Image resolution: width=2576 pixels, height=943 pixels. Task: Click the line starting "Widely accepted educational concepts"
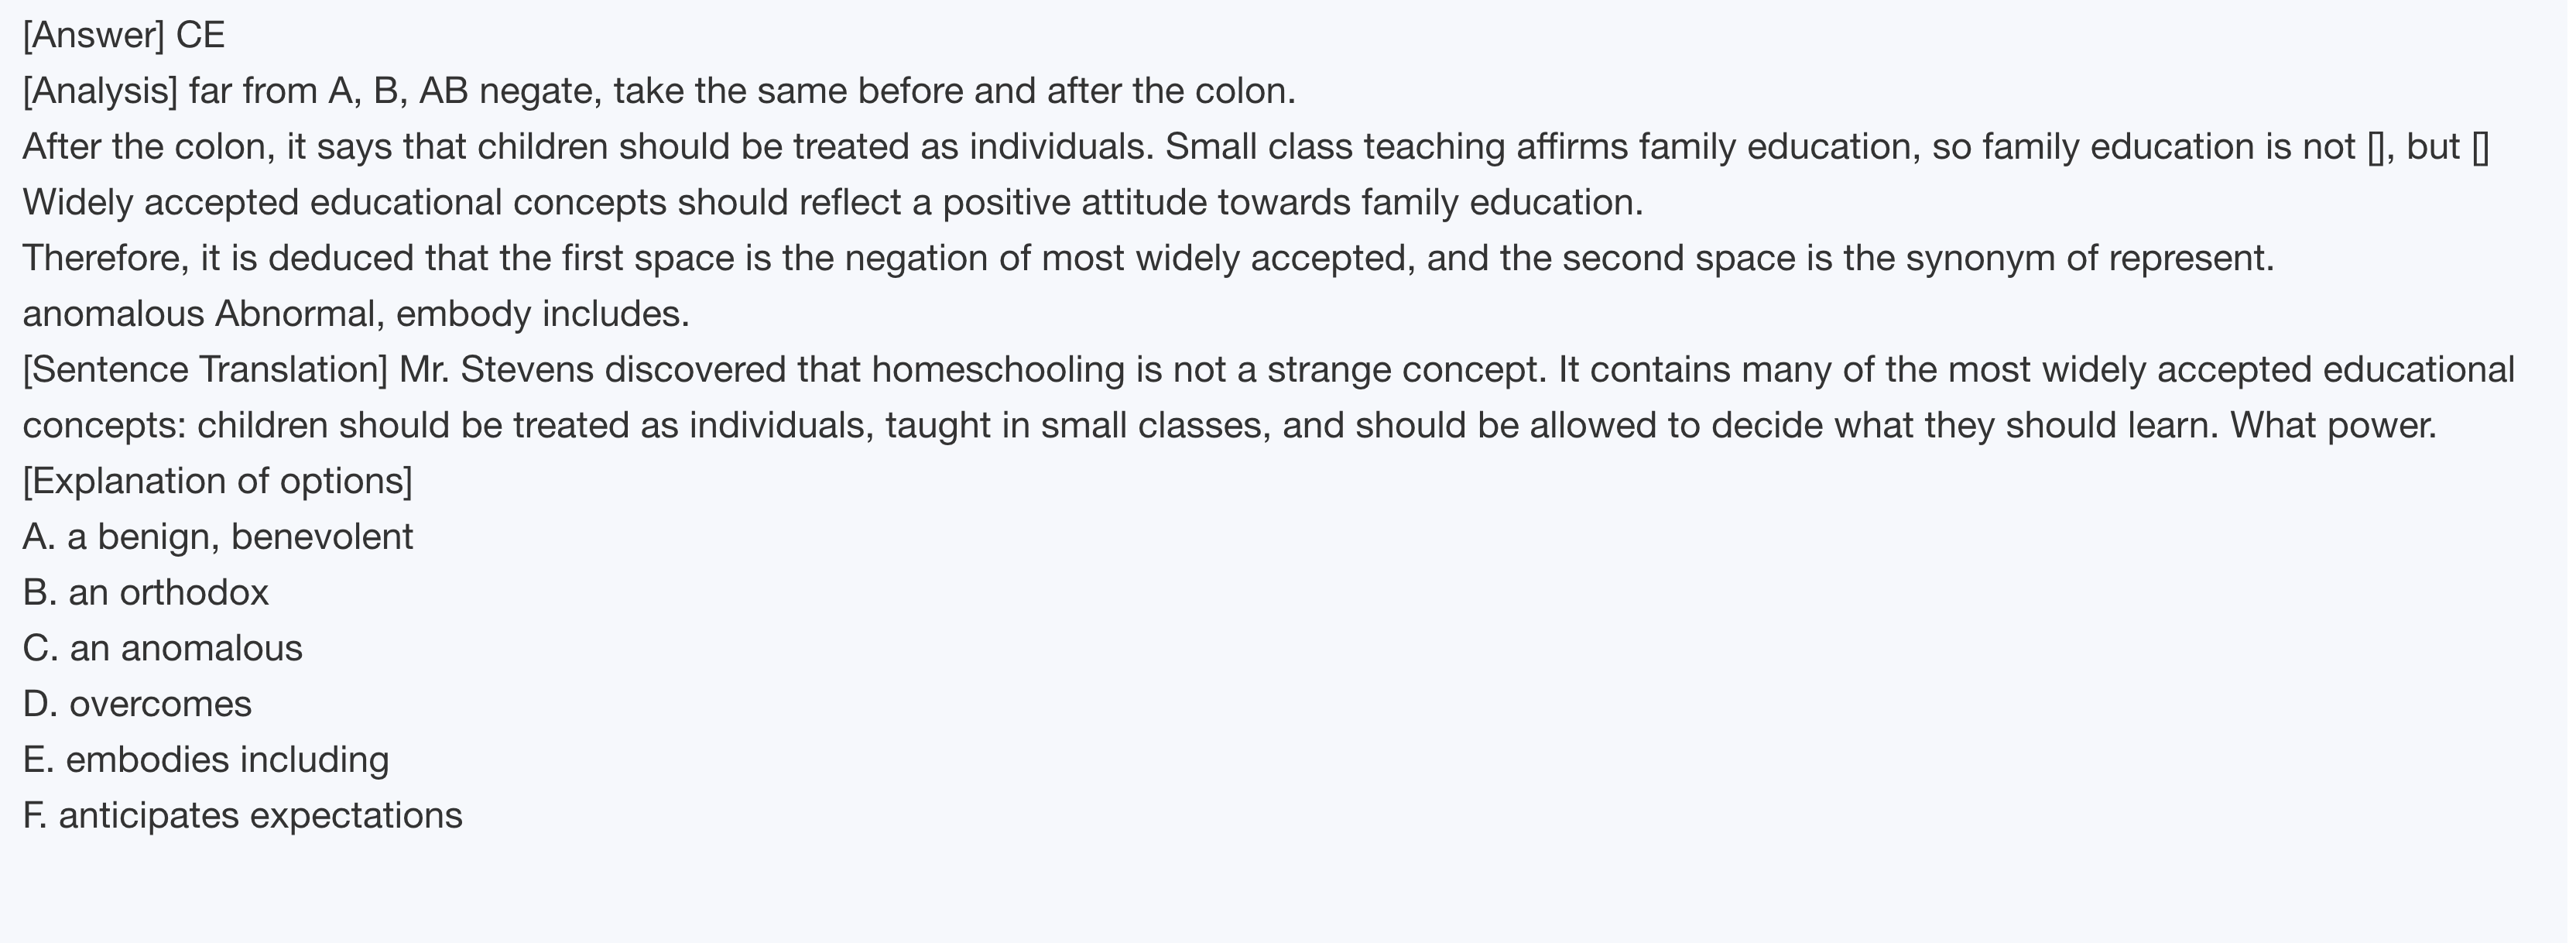click(x=832, y=203)
